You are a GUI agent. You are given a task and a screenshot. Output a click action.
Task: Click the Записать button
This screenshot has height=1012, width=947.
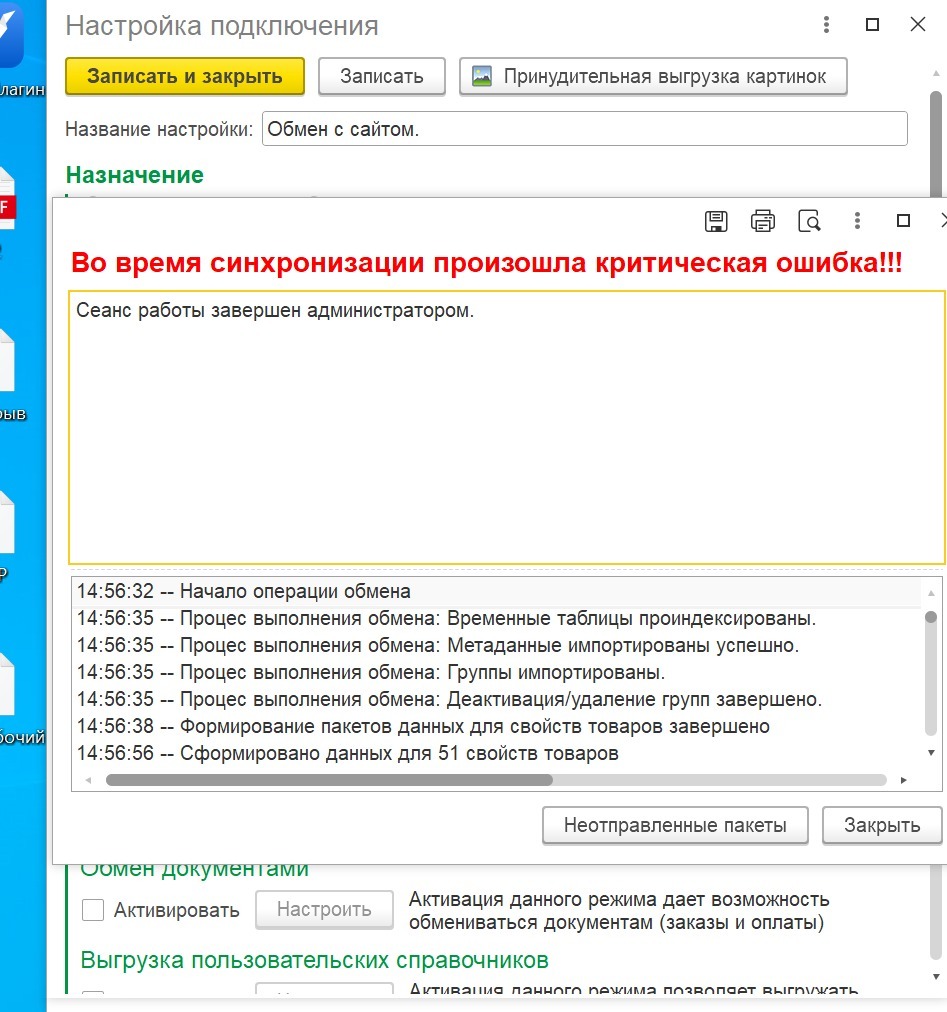tap(381, 77)
